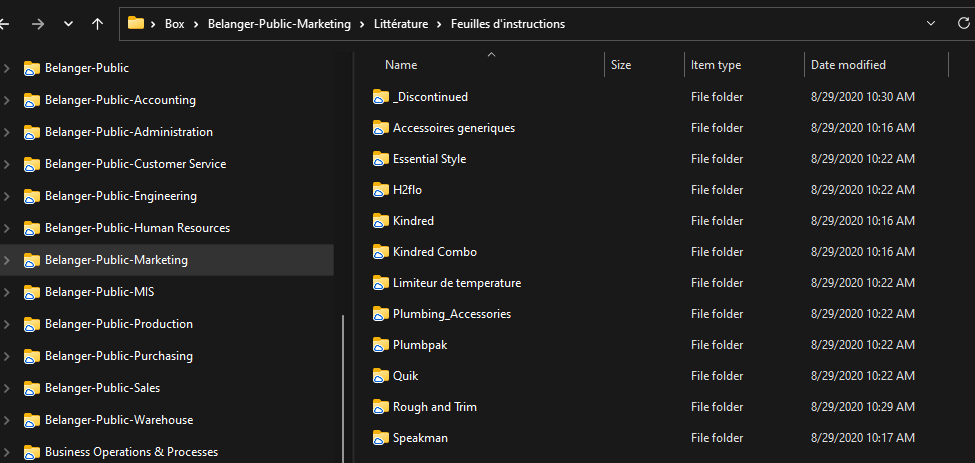Click the Plumbing_Accessories folder icon
Screen dimensions: 975x463
(x=381, y=314)
